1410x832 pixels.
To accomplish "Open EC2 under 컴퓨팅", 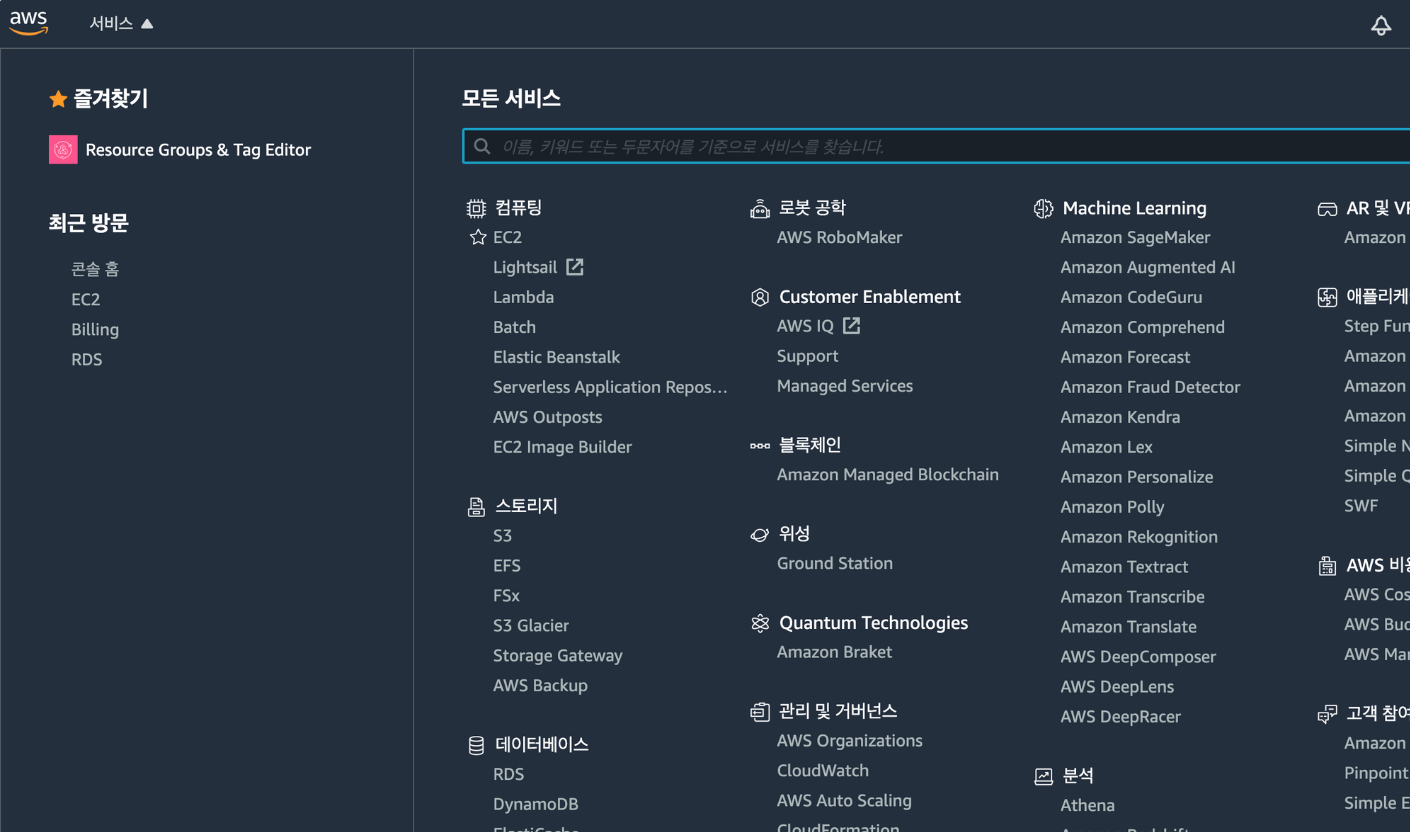I will (507, 237).
